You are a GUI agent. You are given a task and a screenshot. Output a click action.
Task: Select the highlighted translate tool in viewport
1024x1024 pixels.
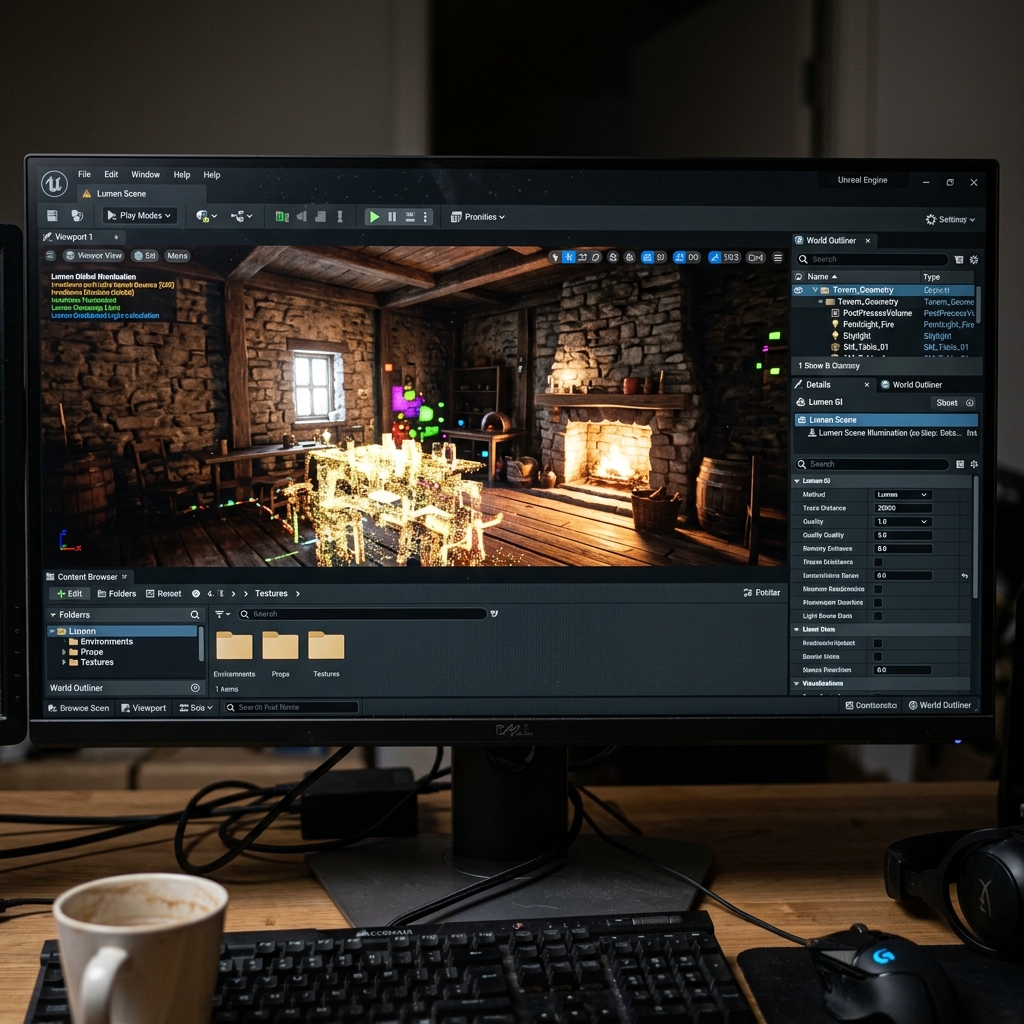569,257
